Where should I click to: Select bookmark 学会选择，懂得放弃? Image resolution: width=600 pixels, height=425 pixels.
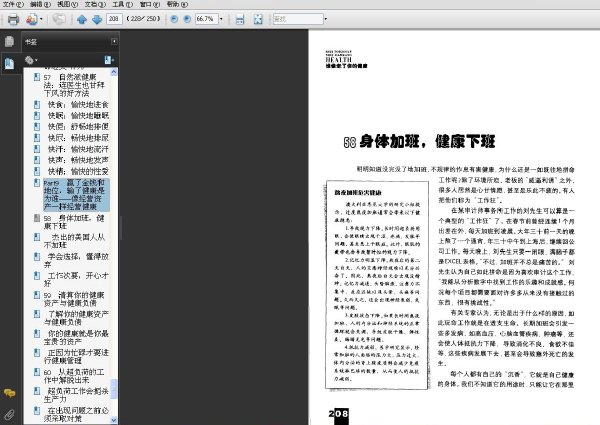point(76,260)
